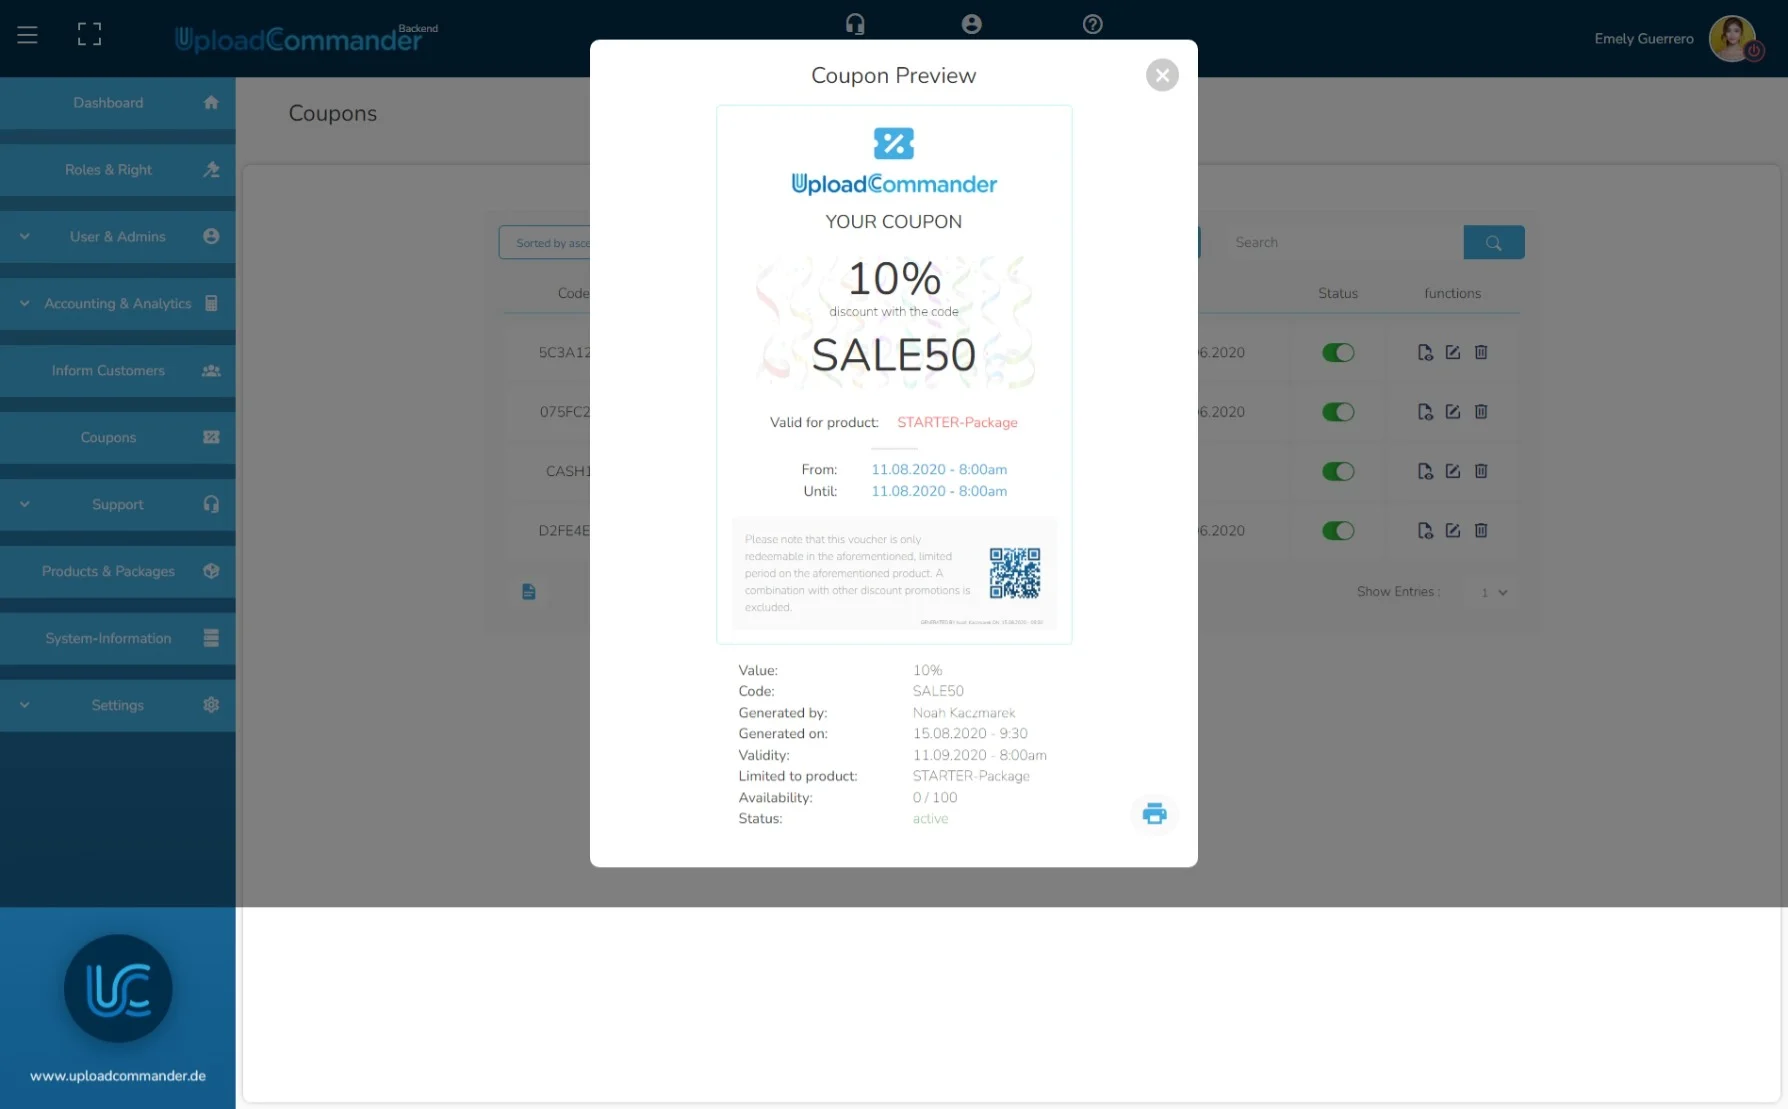1788x1109 pixels.
Task: Open Coupons in the sidebar
Action: 118,438
